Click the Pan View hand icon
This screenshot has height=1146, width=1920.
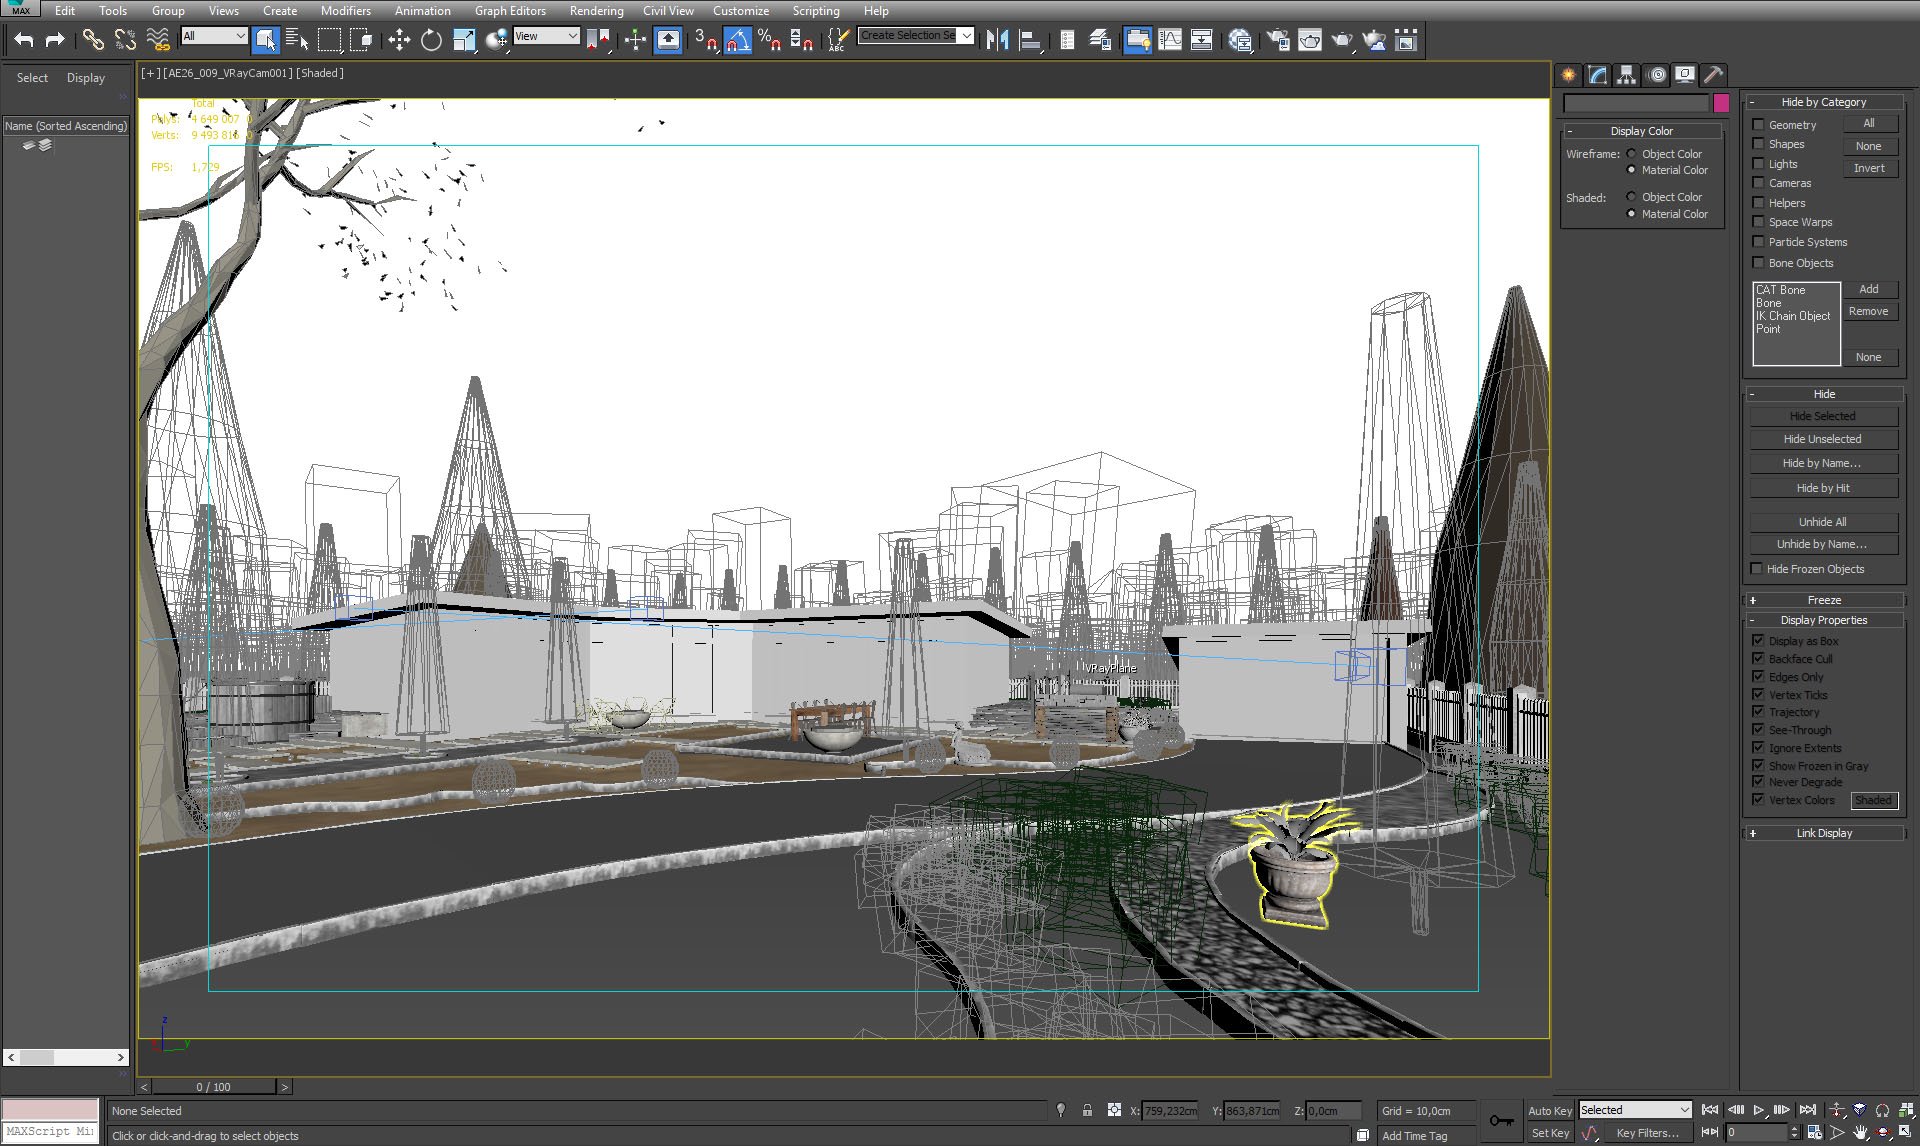coord(1860,1133)
